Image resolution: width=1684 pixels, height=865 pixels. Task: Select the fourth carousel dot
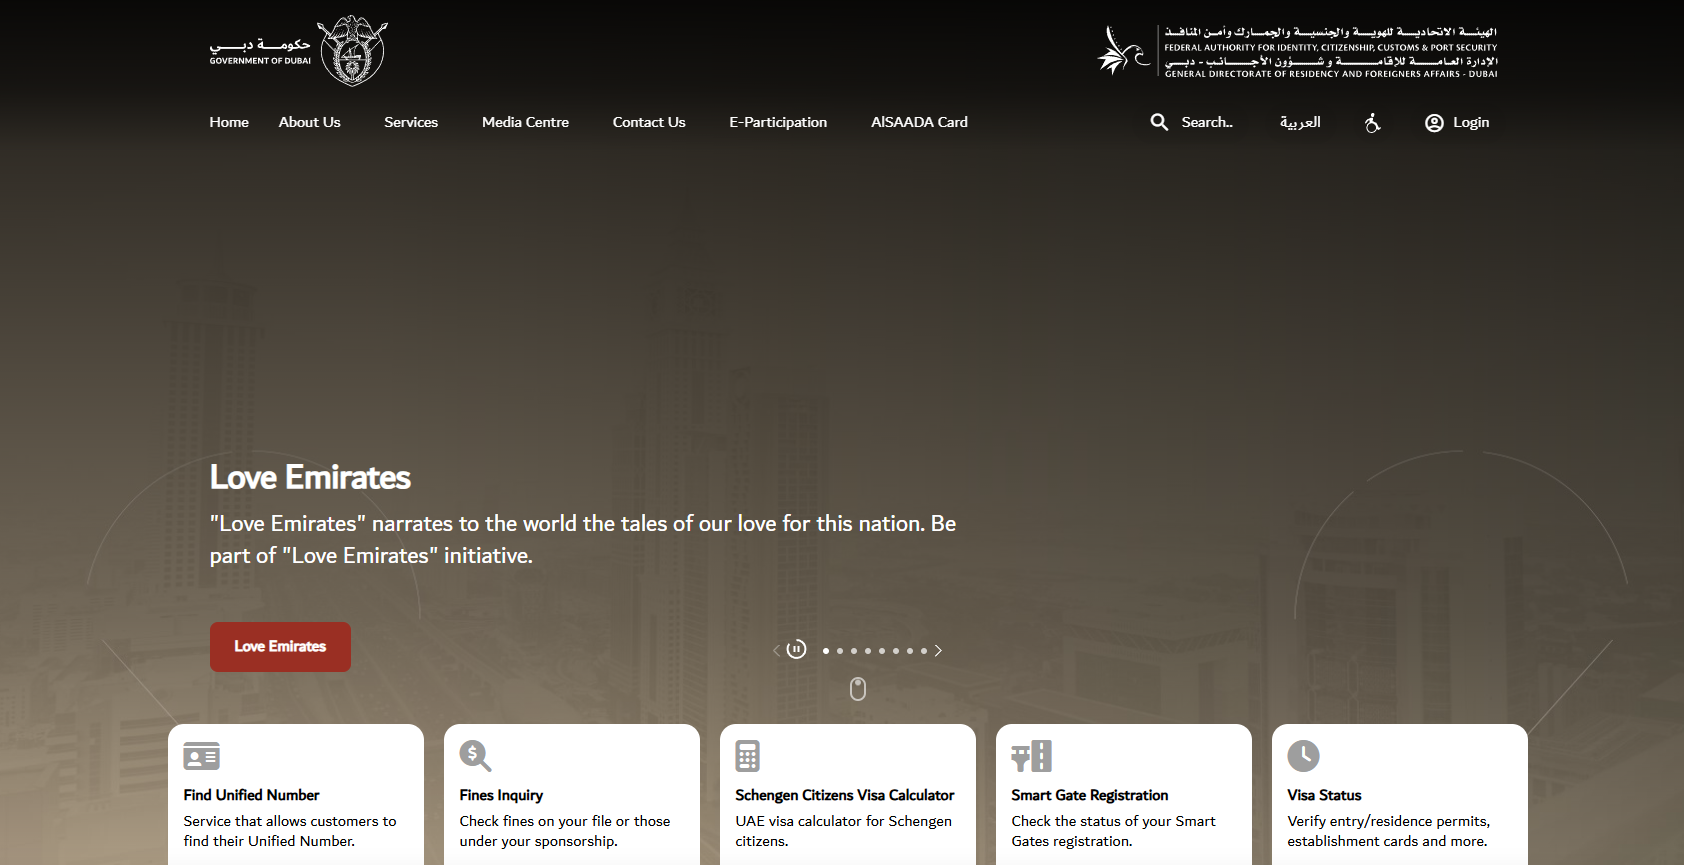(x=868, y=651)
